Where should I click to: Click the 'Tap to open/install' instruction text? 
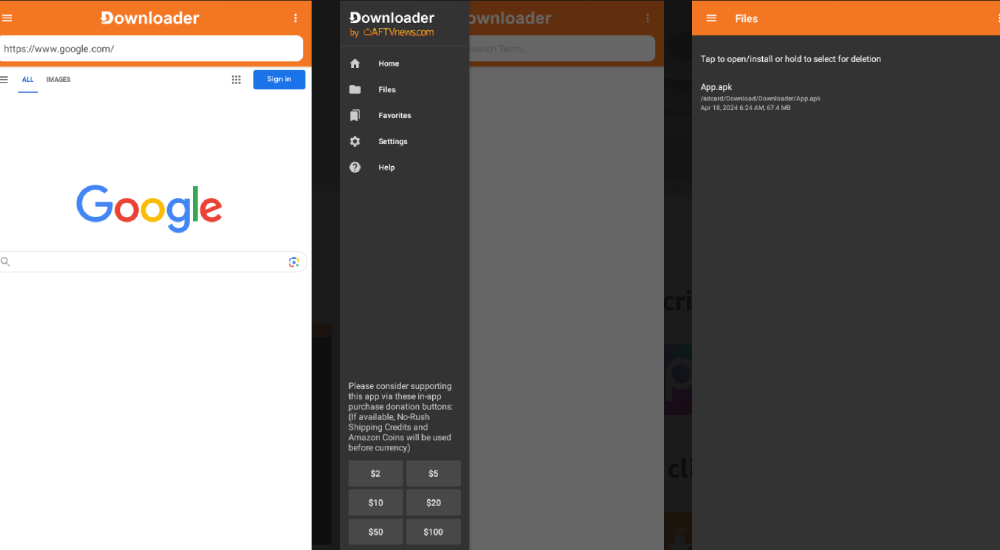(791, 59)
